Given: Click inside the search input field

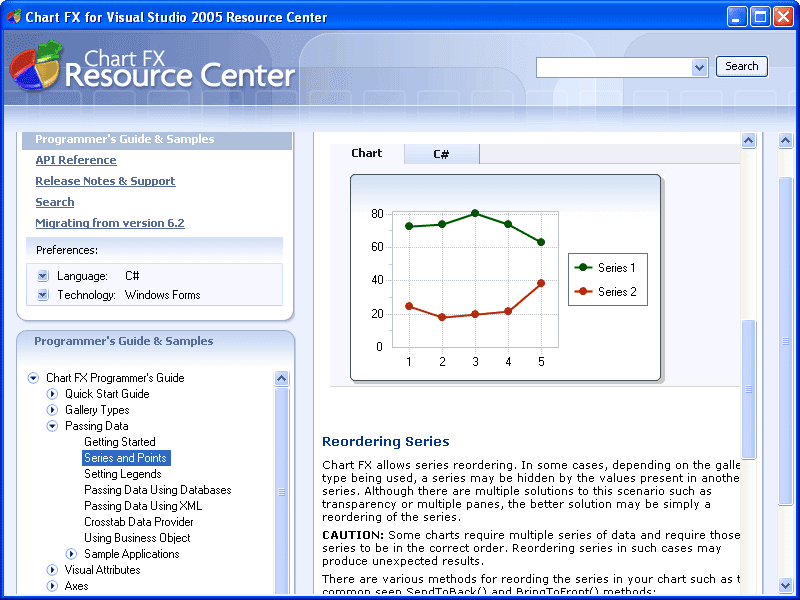Looking at the screenshot, I should coord(614,67).
